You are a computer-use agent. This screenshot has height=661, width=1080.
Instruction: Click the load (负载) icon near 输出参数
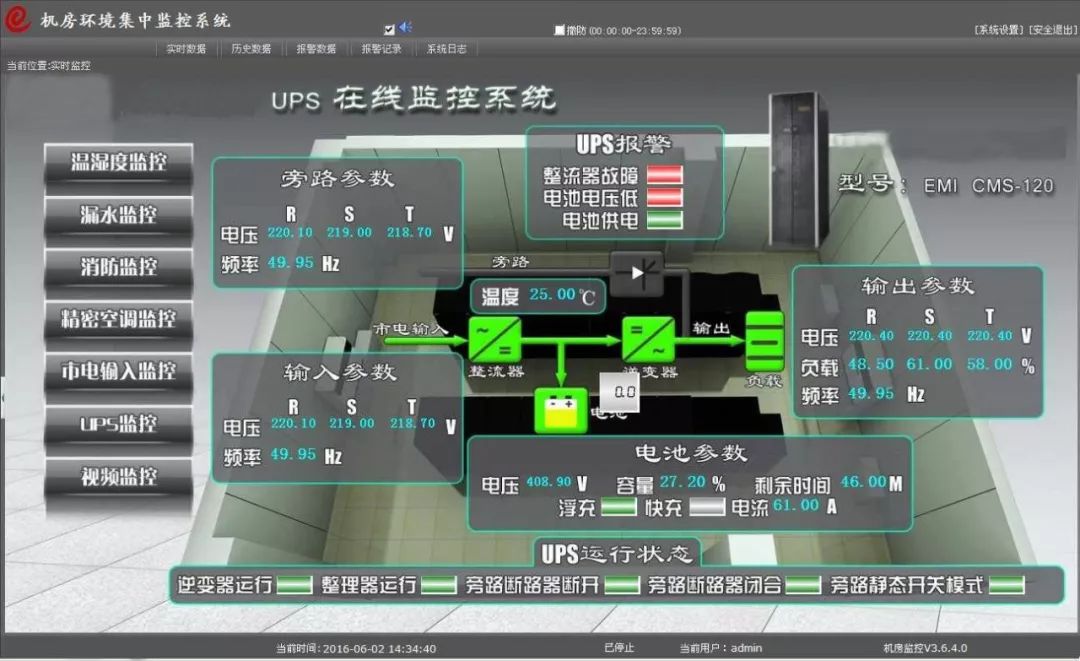click(x=763, y=342)
